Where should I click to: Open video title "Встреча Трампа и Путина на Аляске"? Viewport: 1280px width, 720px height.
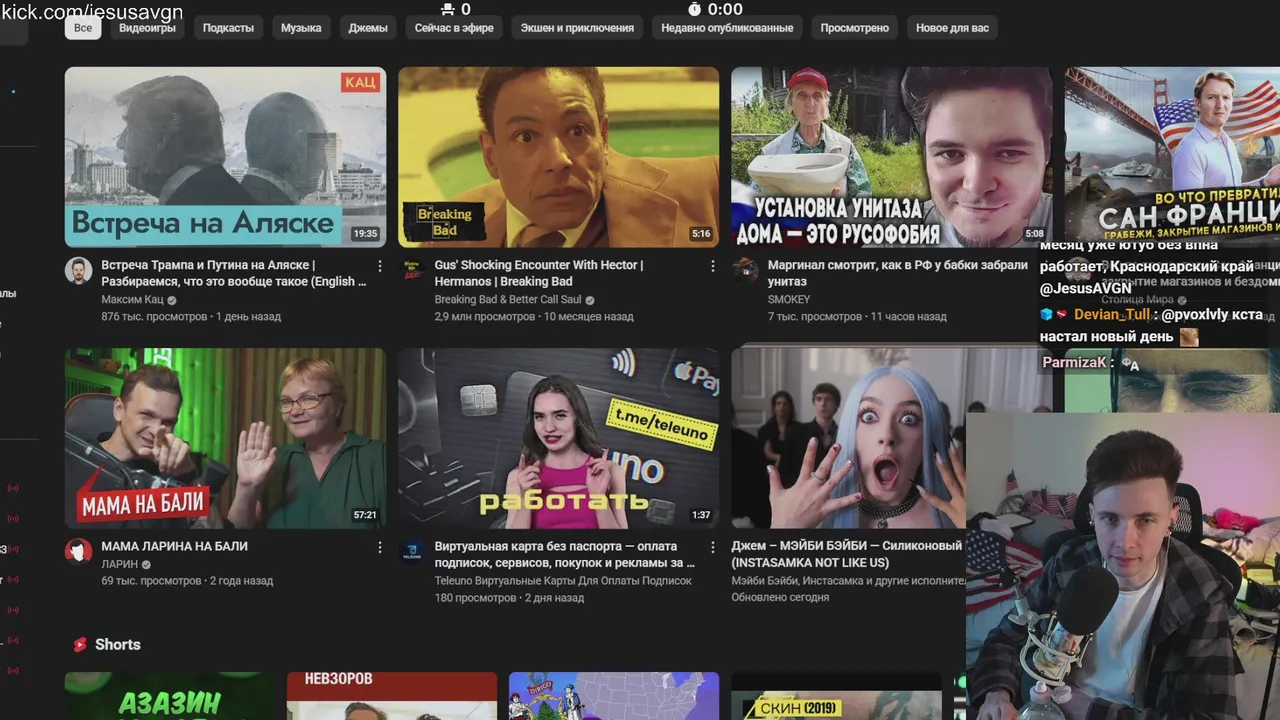click(x=234, y=273)
